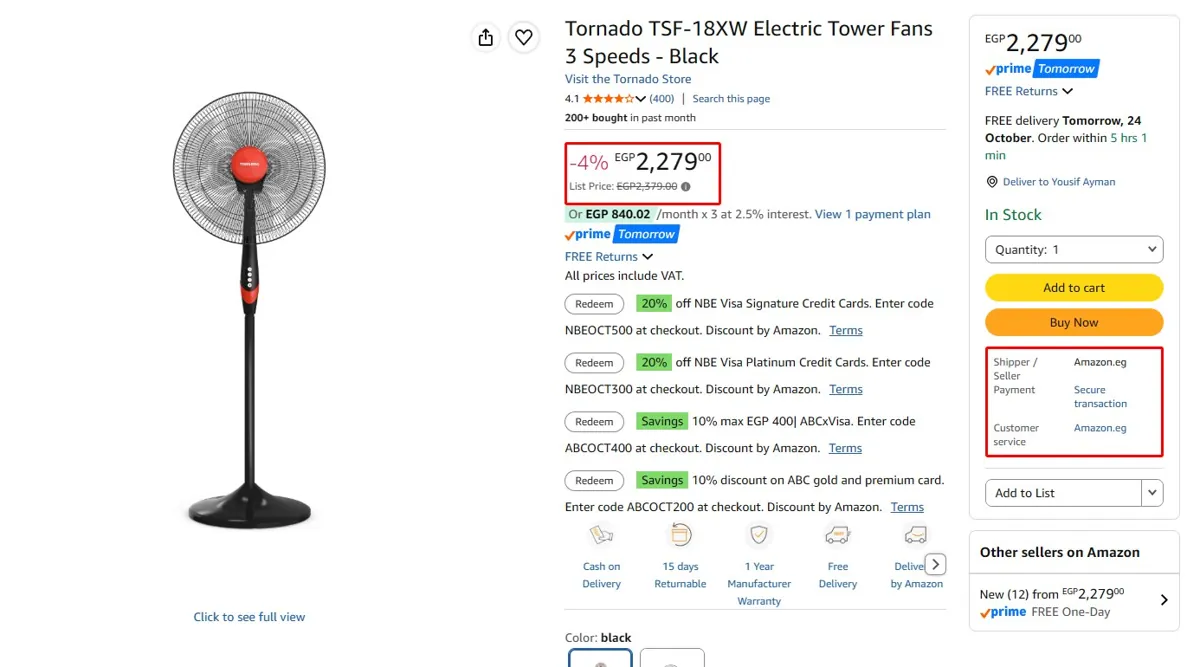
Task: Open the Quantity dropdown
Action: click(1074, 249)
